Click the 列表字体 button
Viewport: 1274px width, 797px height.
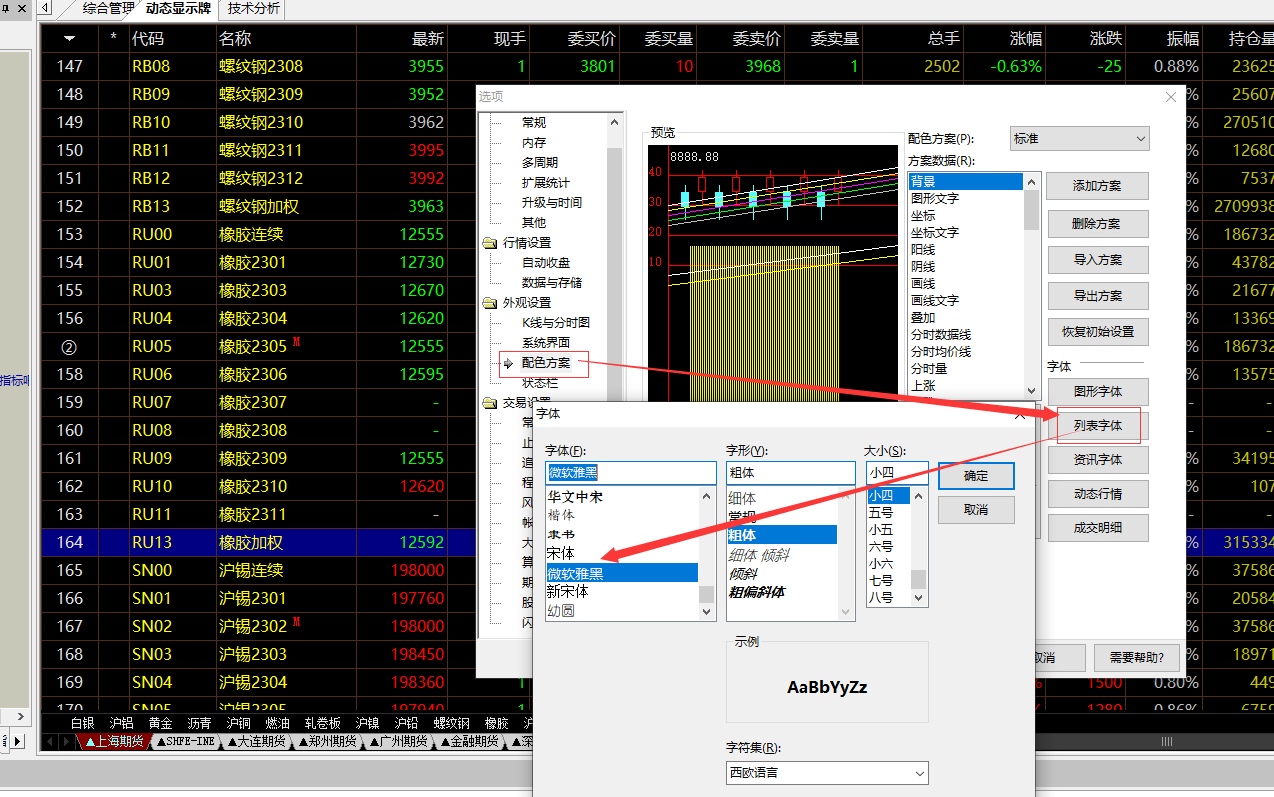1097,425
